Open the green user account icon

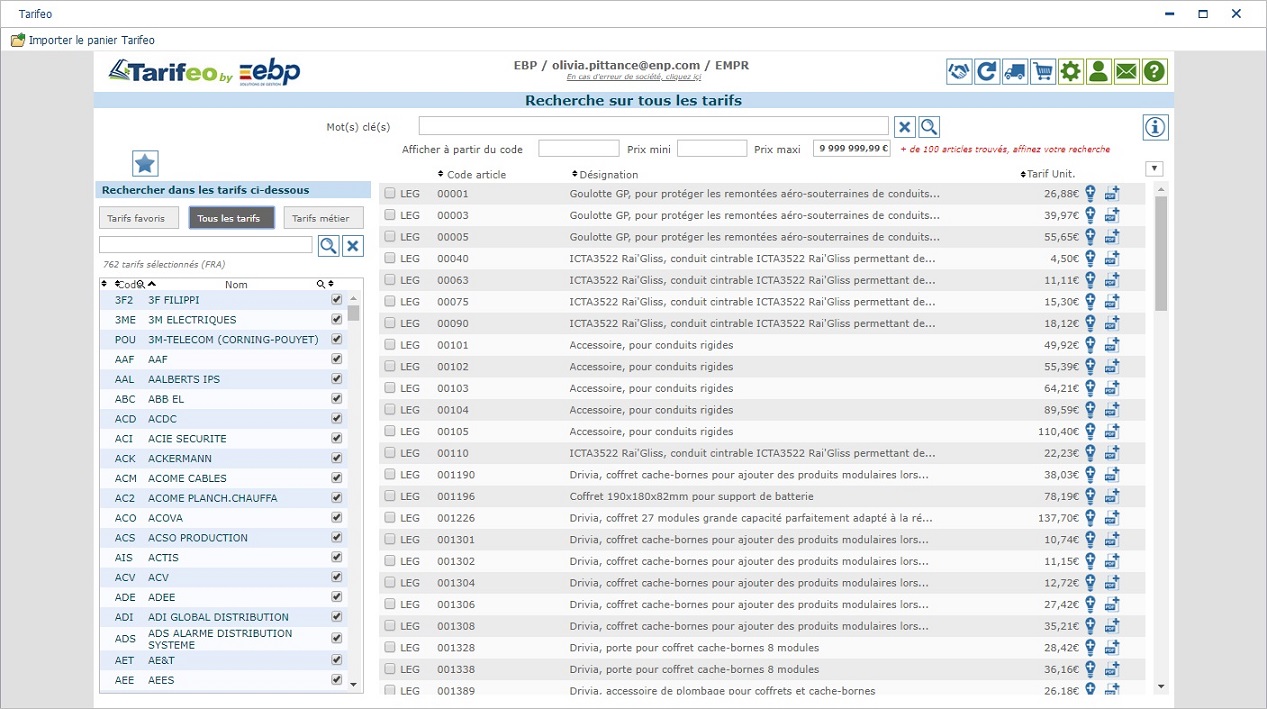point(1099,71)
